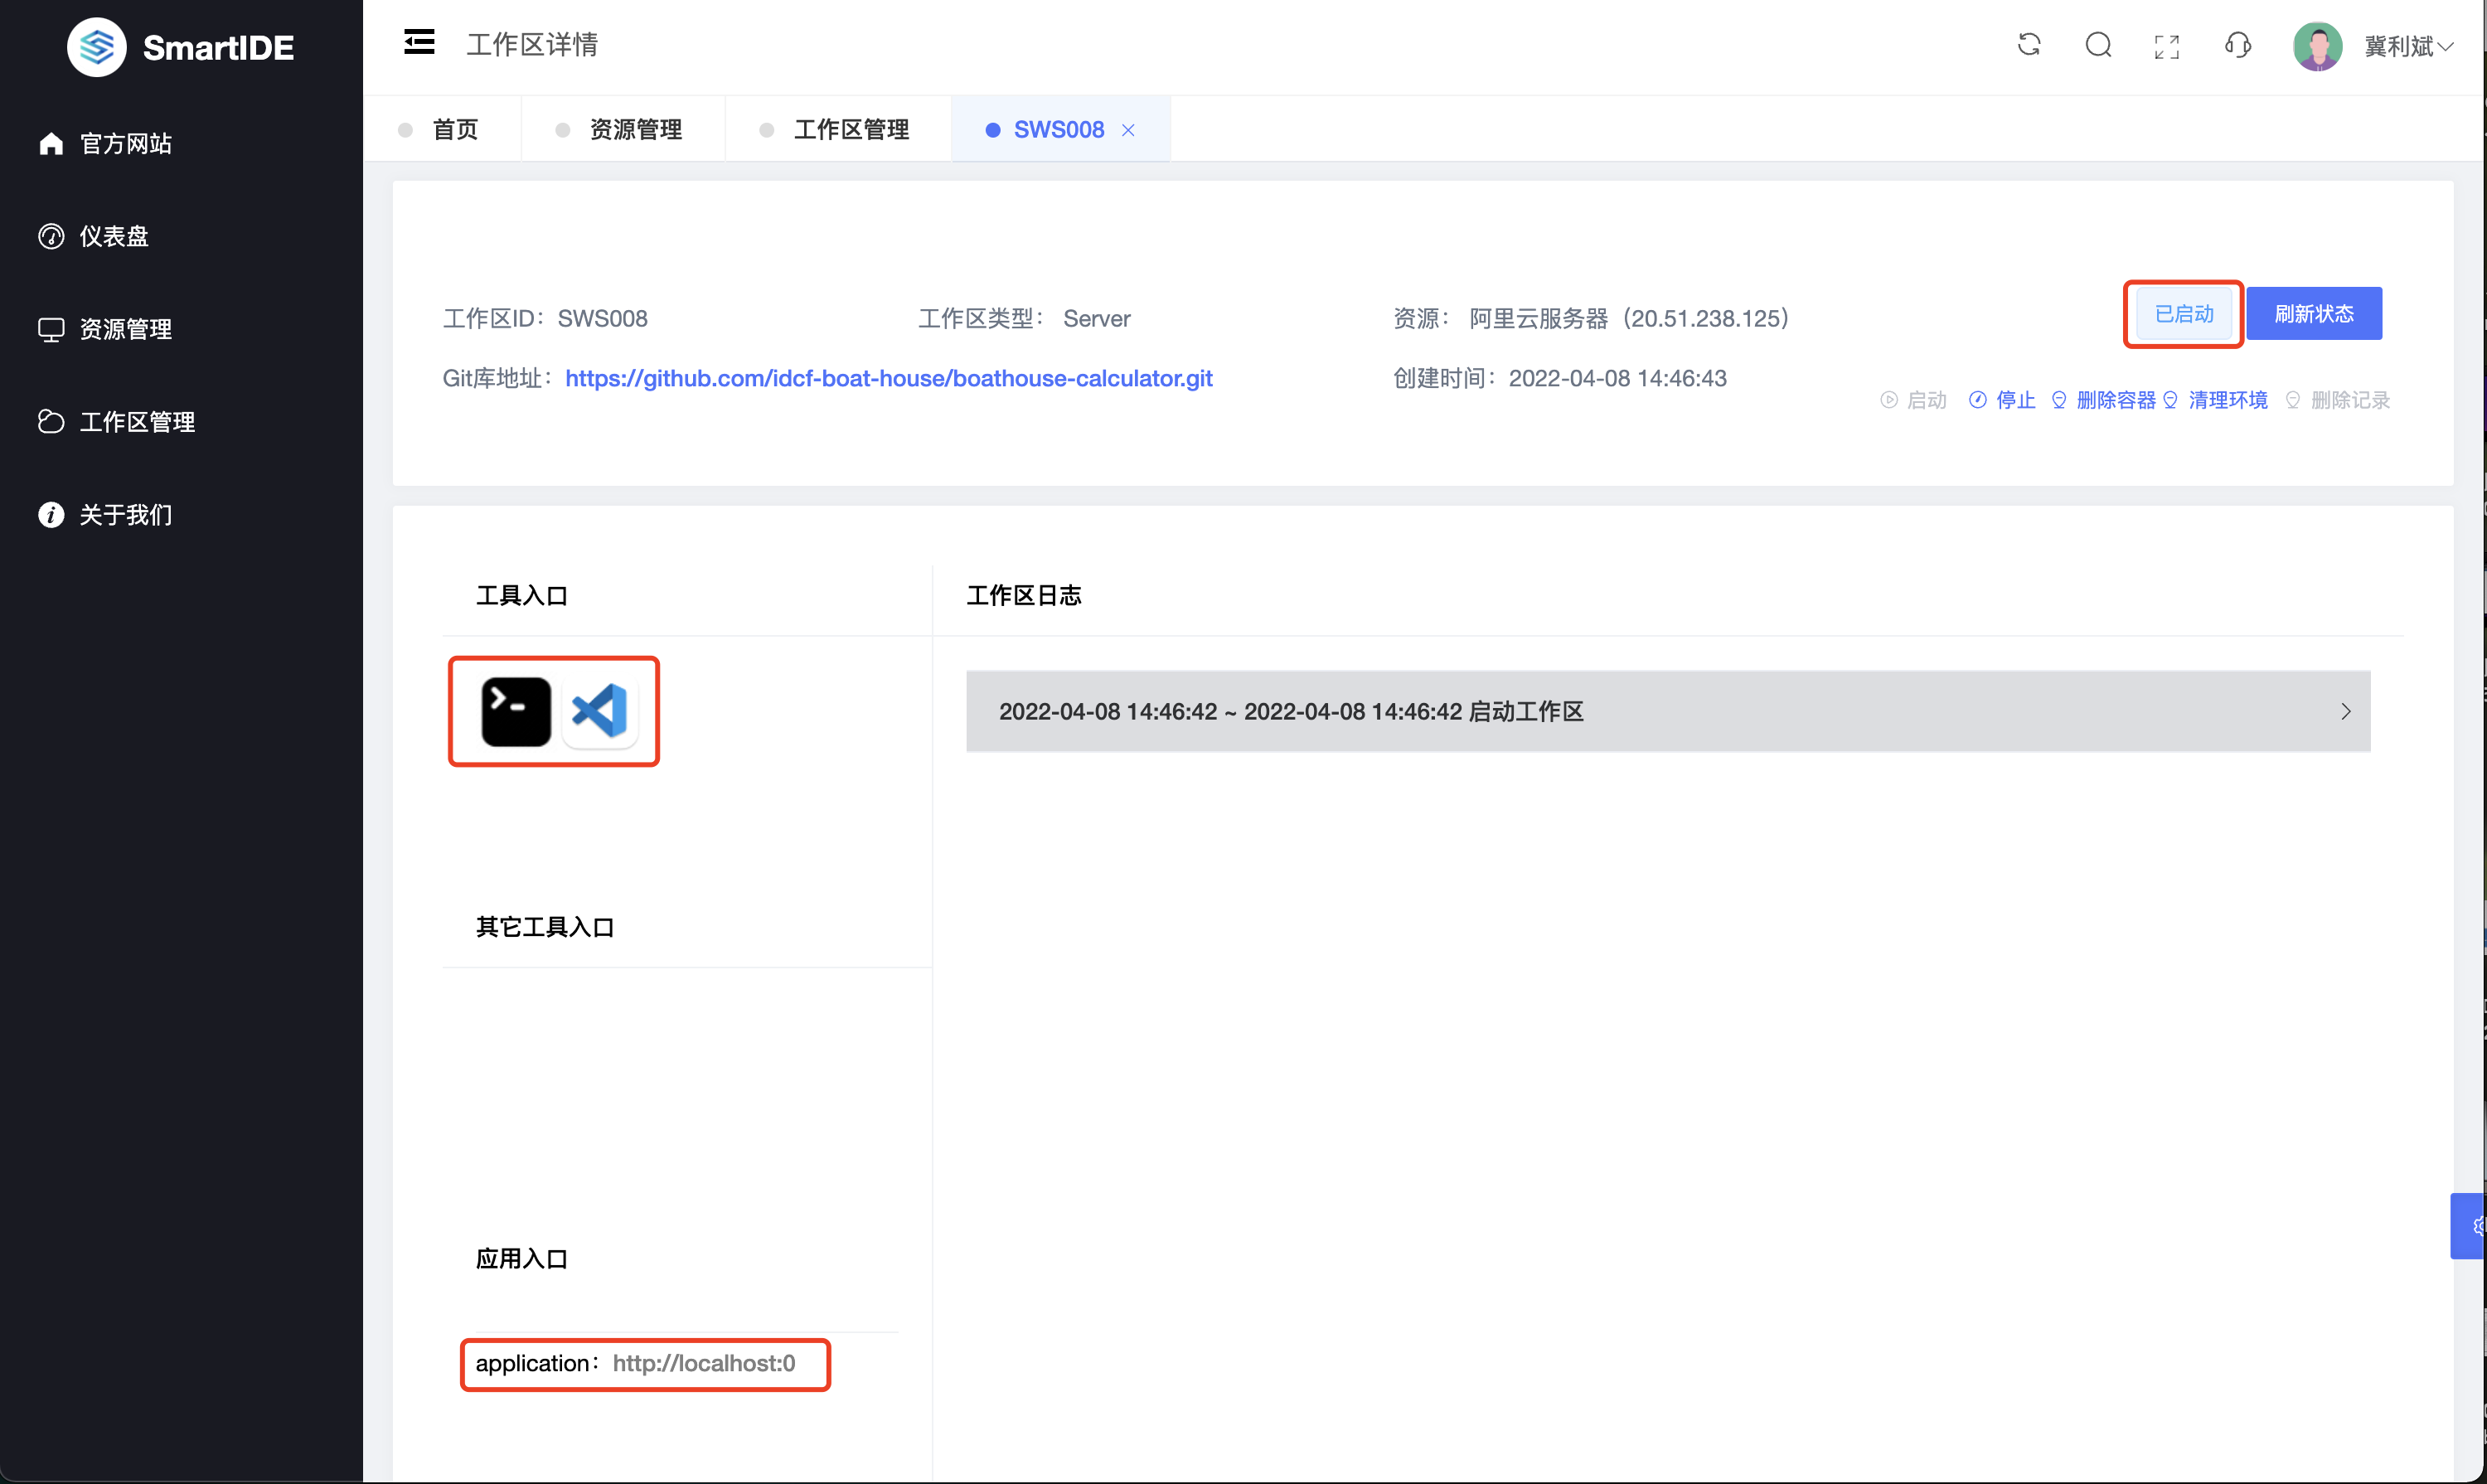The height and width of the screenshot is (1484, 2487).
Task: Open the application localhost link
Action: (704, 1363)
